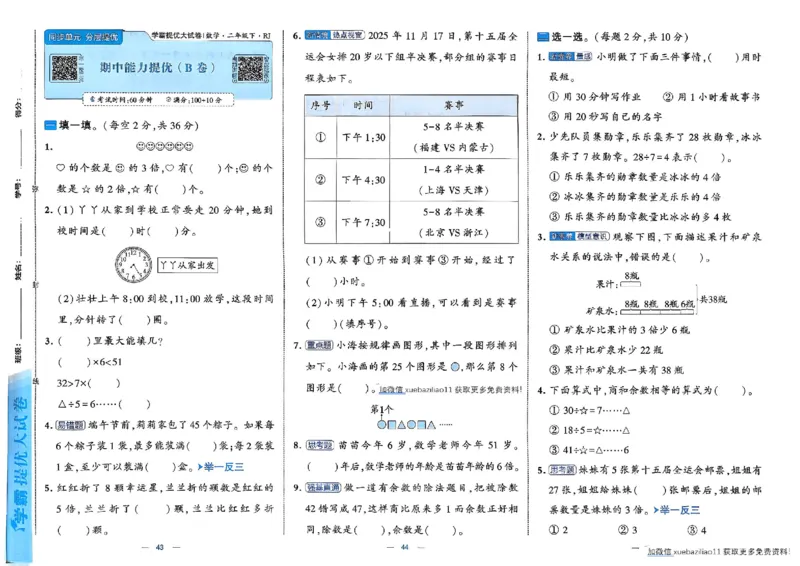The height and width of the screenshot is (566, 800).
Task: Click the 举一反三 link after question 4
Action: click(x=220, y=466)
